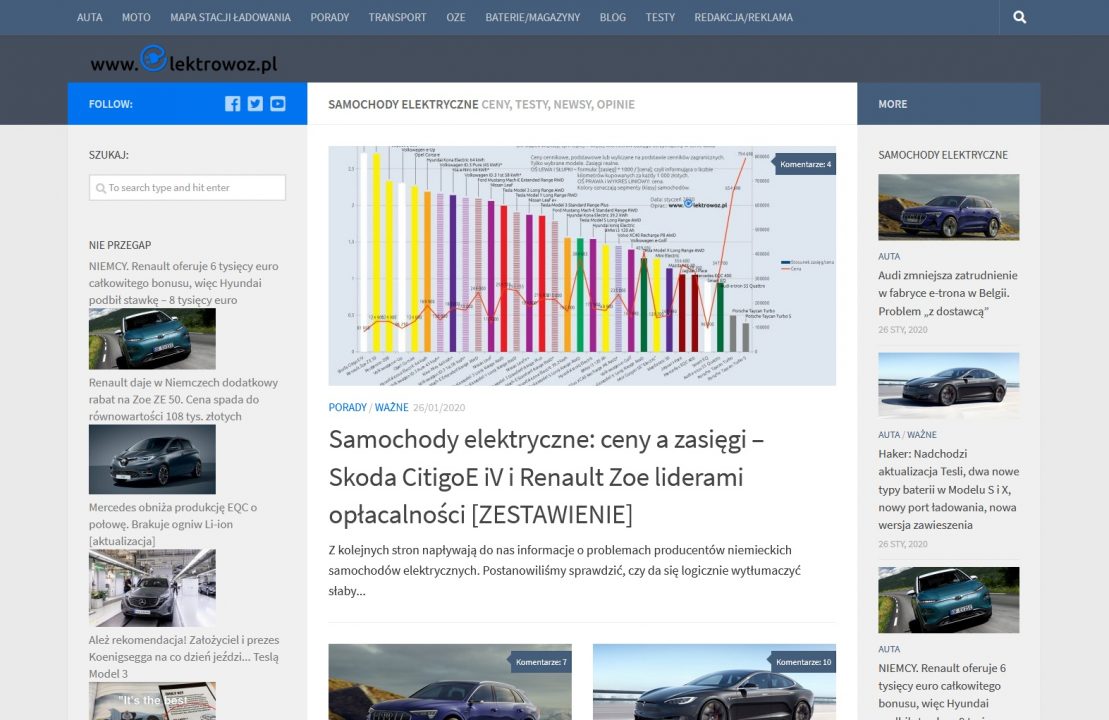Visit the Facebook page via Follow icon
The height and width of the screenshot is (720, 1109).
point(233,104)
